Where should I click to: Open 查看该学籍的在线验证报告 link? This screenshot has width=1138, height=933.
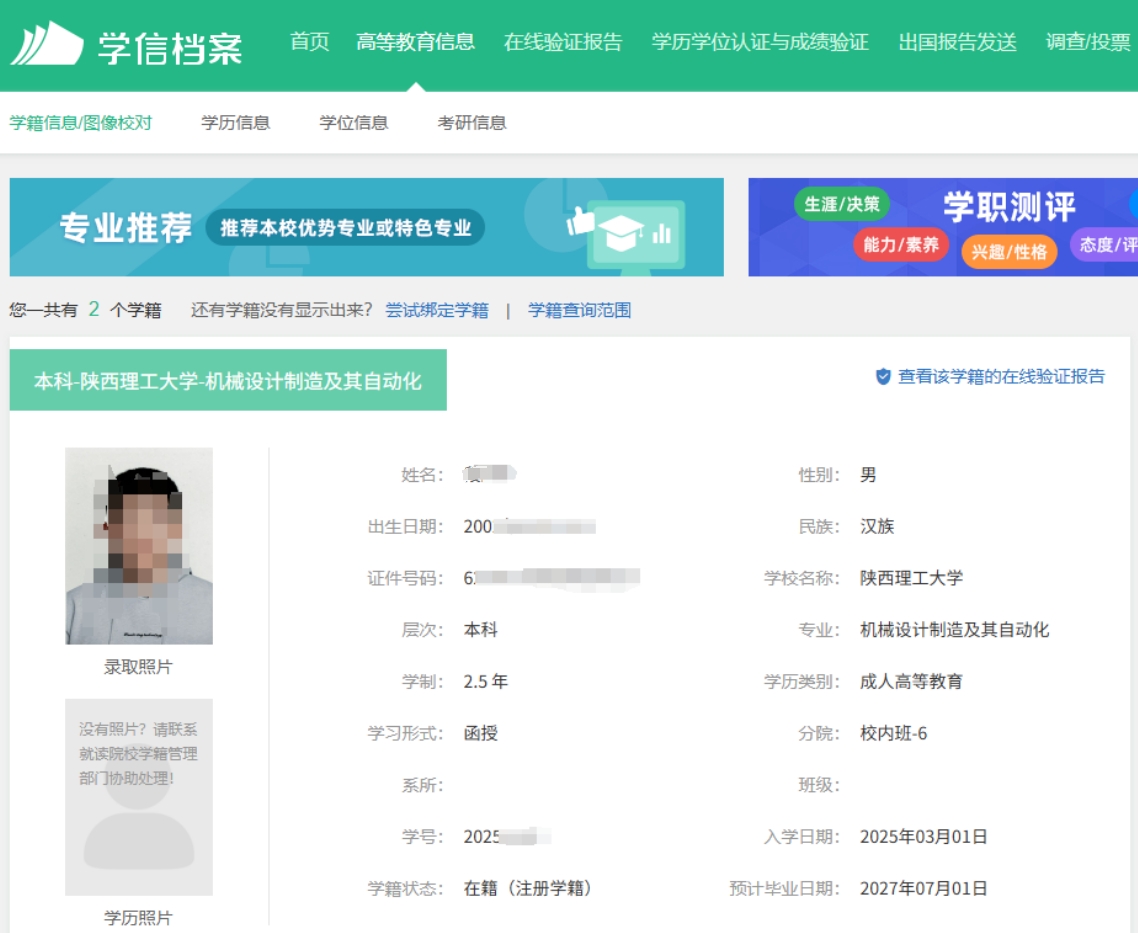pos(1002,377)
